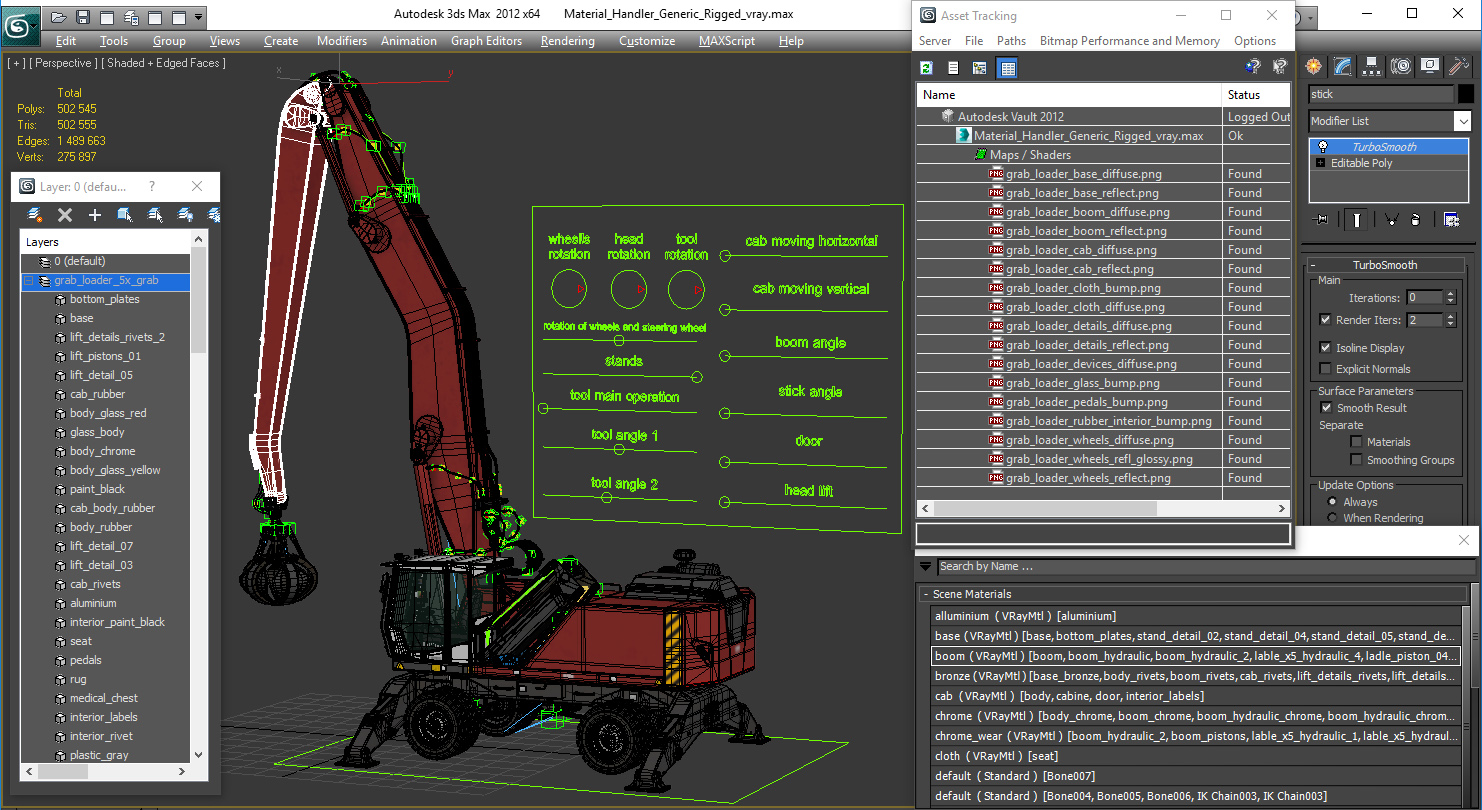This screenshot has height=810, width=1482.
Task: Select the cab_rubber layer item
Action: [x=97, y=394]
